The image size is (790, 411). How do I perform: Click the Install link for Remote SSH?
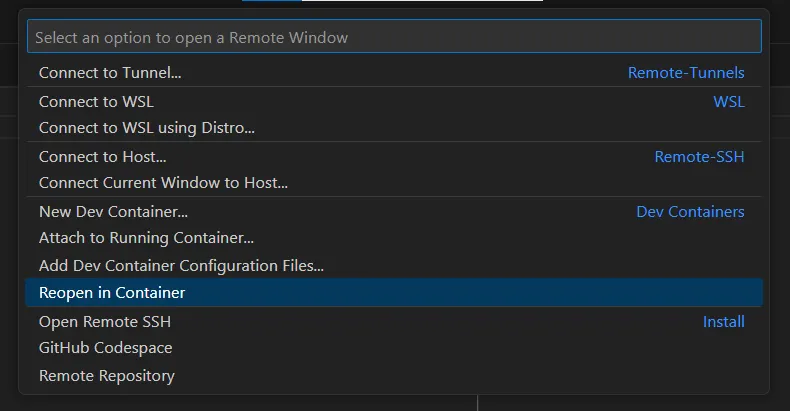[x=723, y=322]
